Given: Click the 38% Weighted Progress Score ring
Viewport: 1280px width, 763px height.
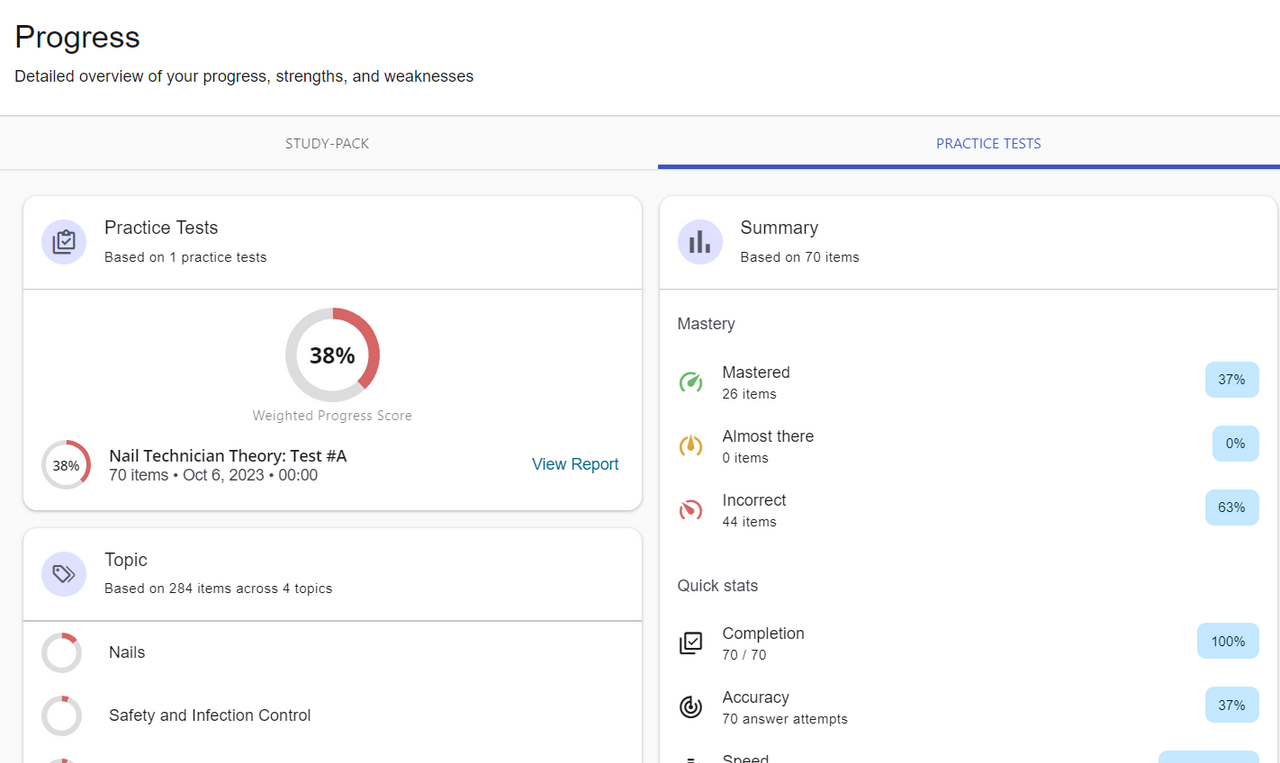Looking at the screenshot, I should click(x=332, y=355).
